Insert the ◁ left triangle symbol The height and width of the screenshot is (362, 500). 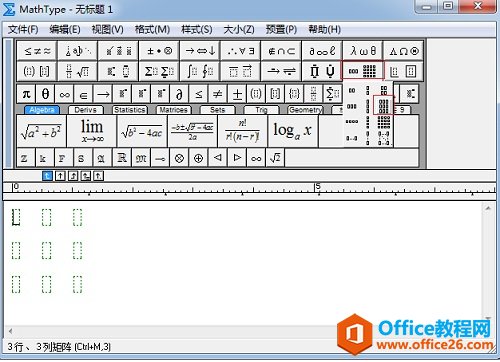(x=218, y=158)
